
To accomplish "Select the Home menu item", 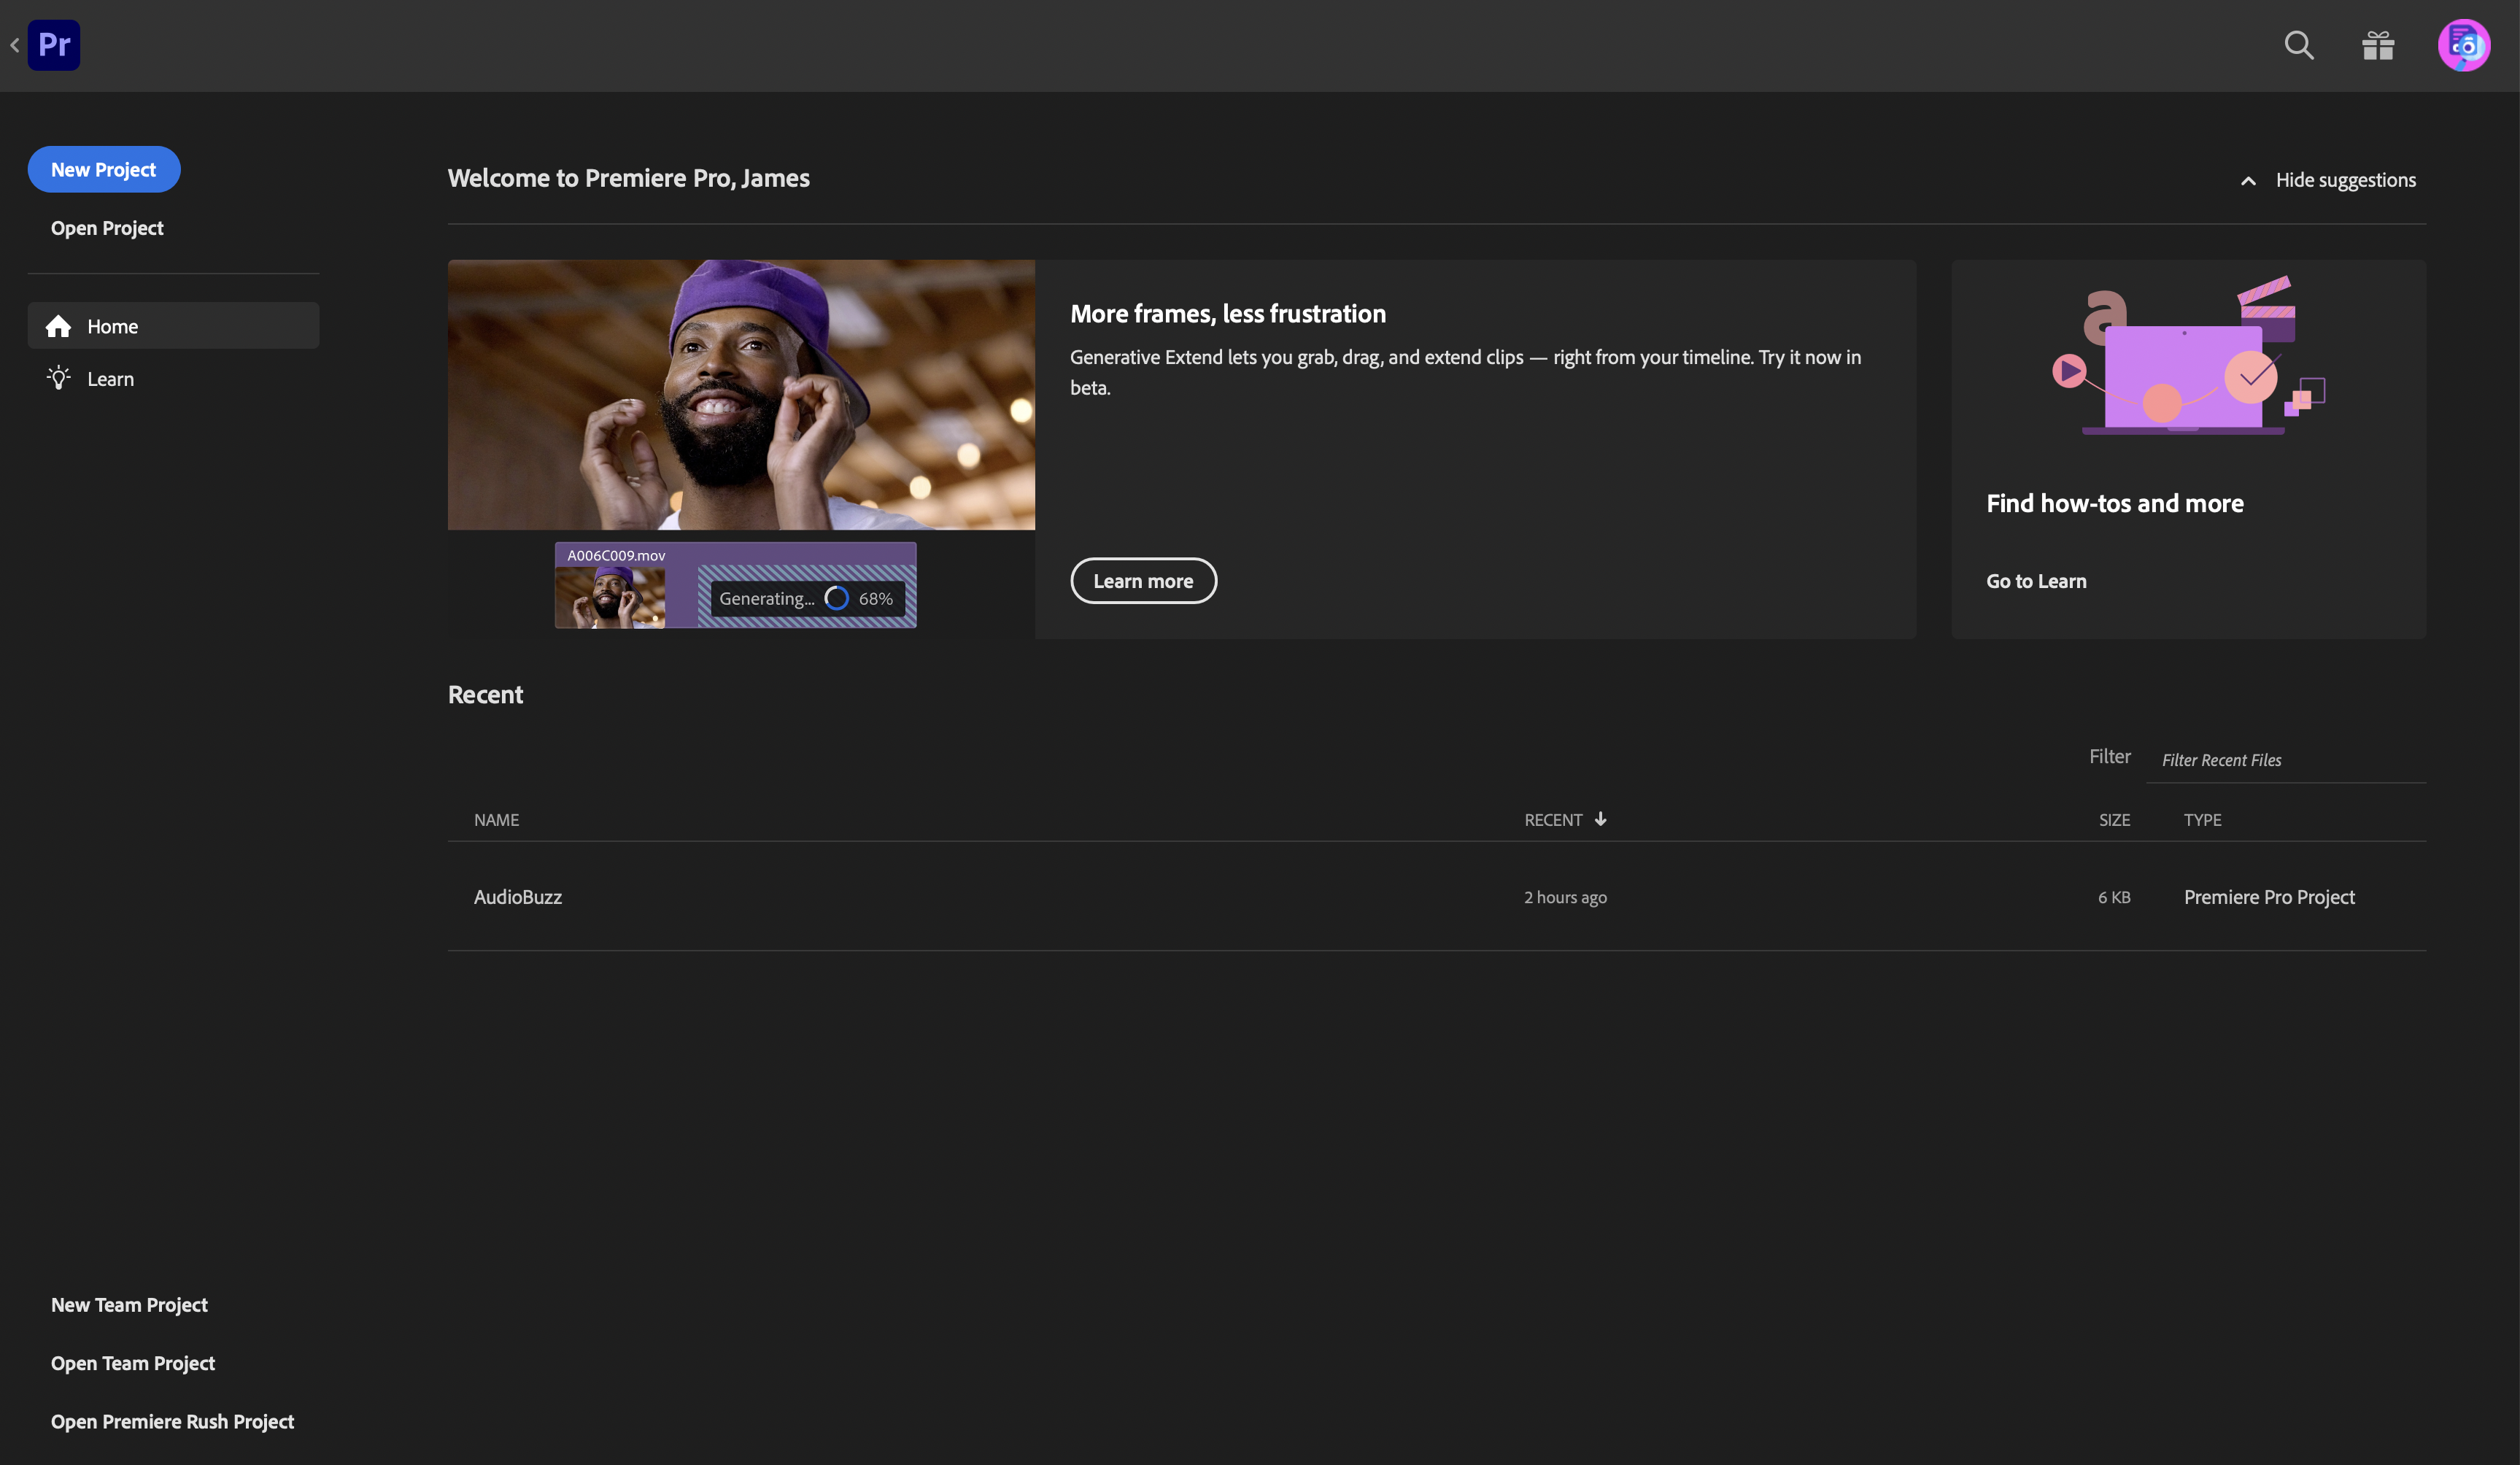I will click(x=173, y=325).
